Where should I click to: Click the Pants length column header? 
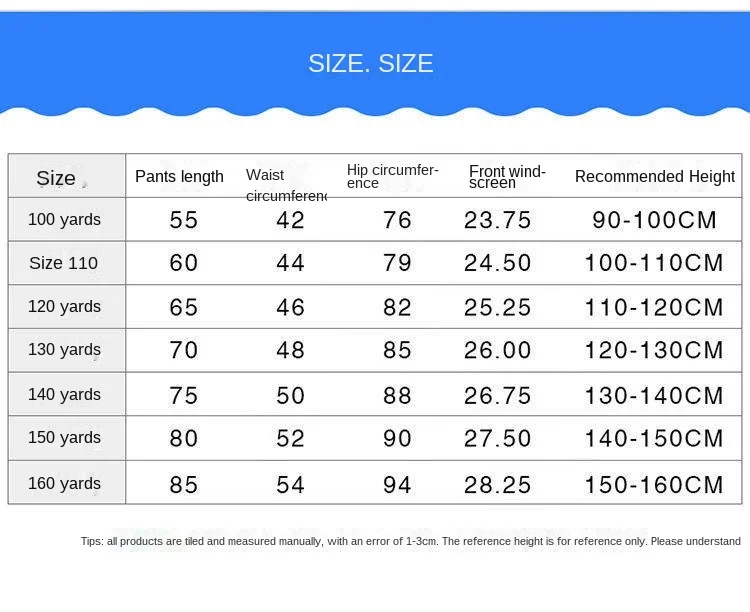click(180, 177)
